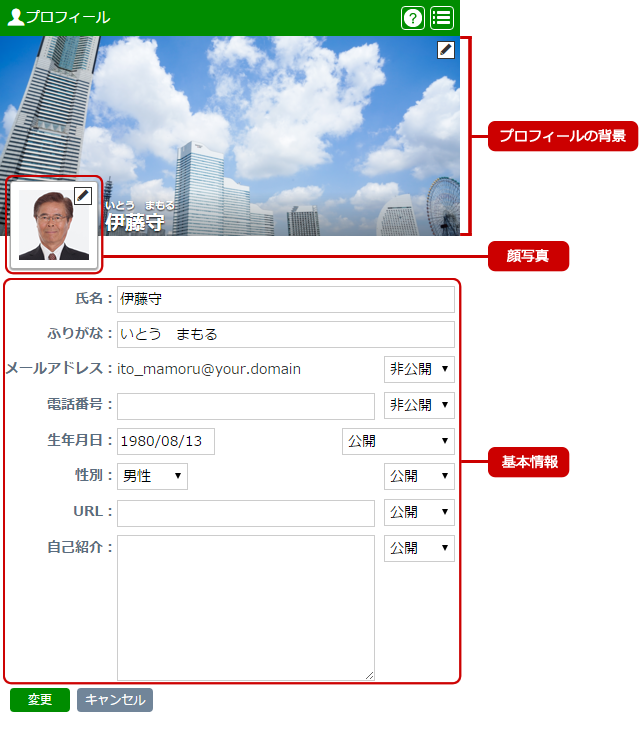The image size is (639, 734).
Task: Edit the profile background with pencil icon
Action: click(x=446, y=50)
